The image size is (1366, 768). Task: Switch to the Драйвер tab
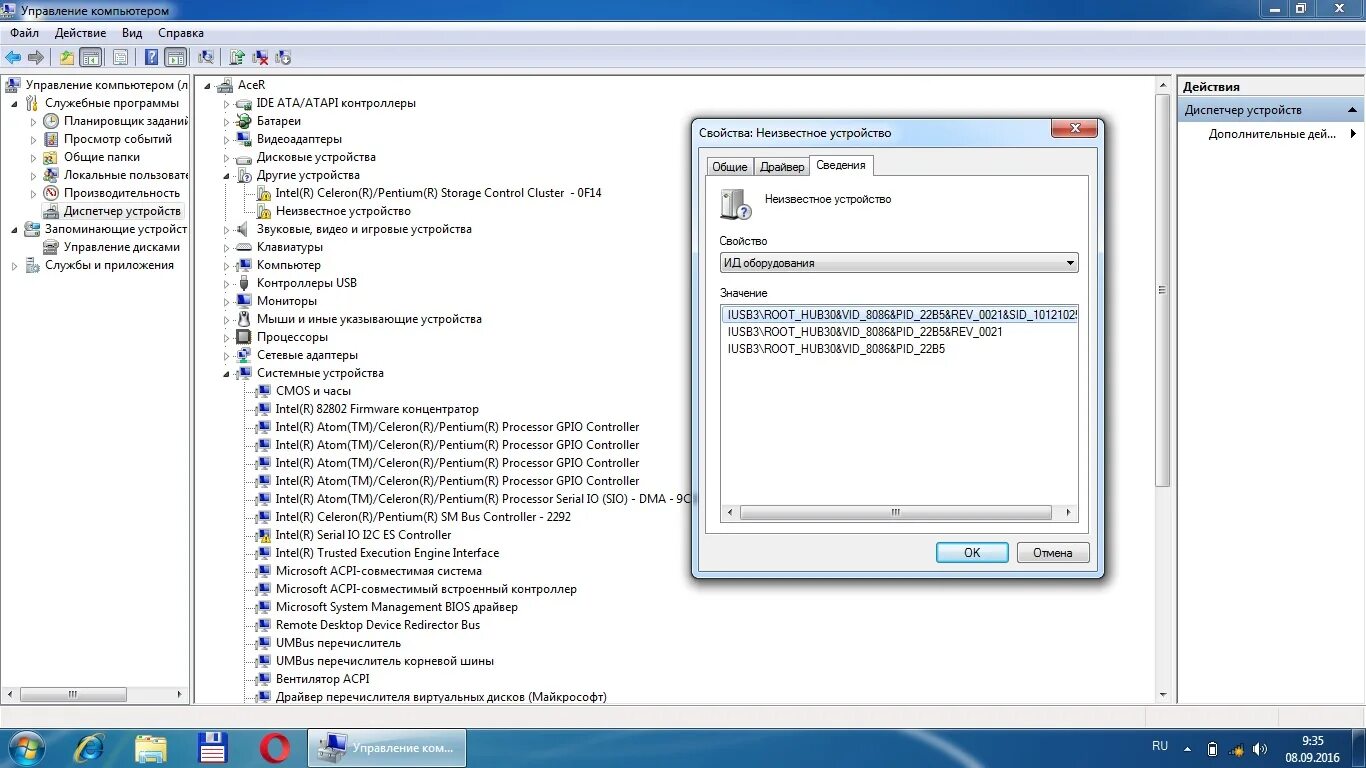[781, 167]
